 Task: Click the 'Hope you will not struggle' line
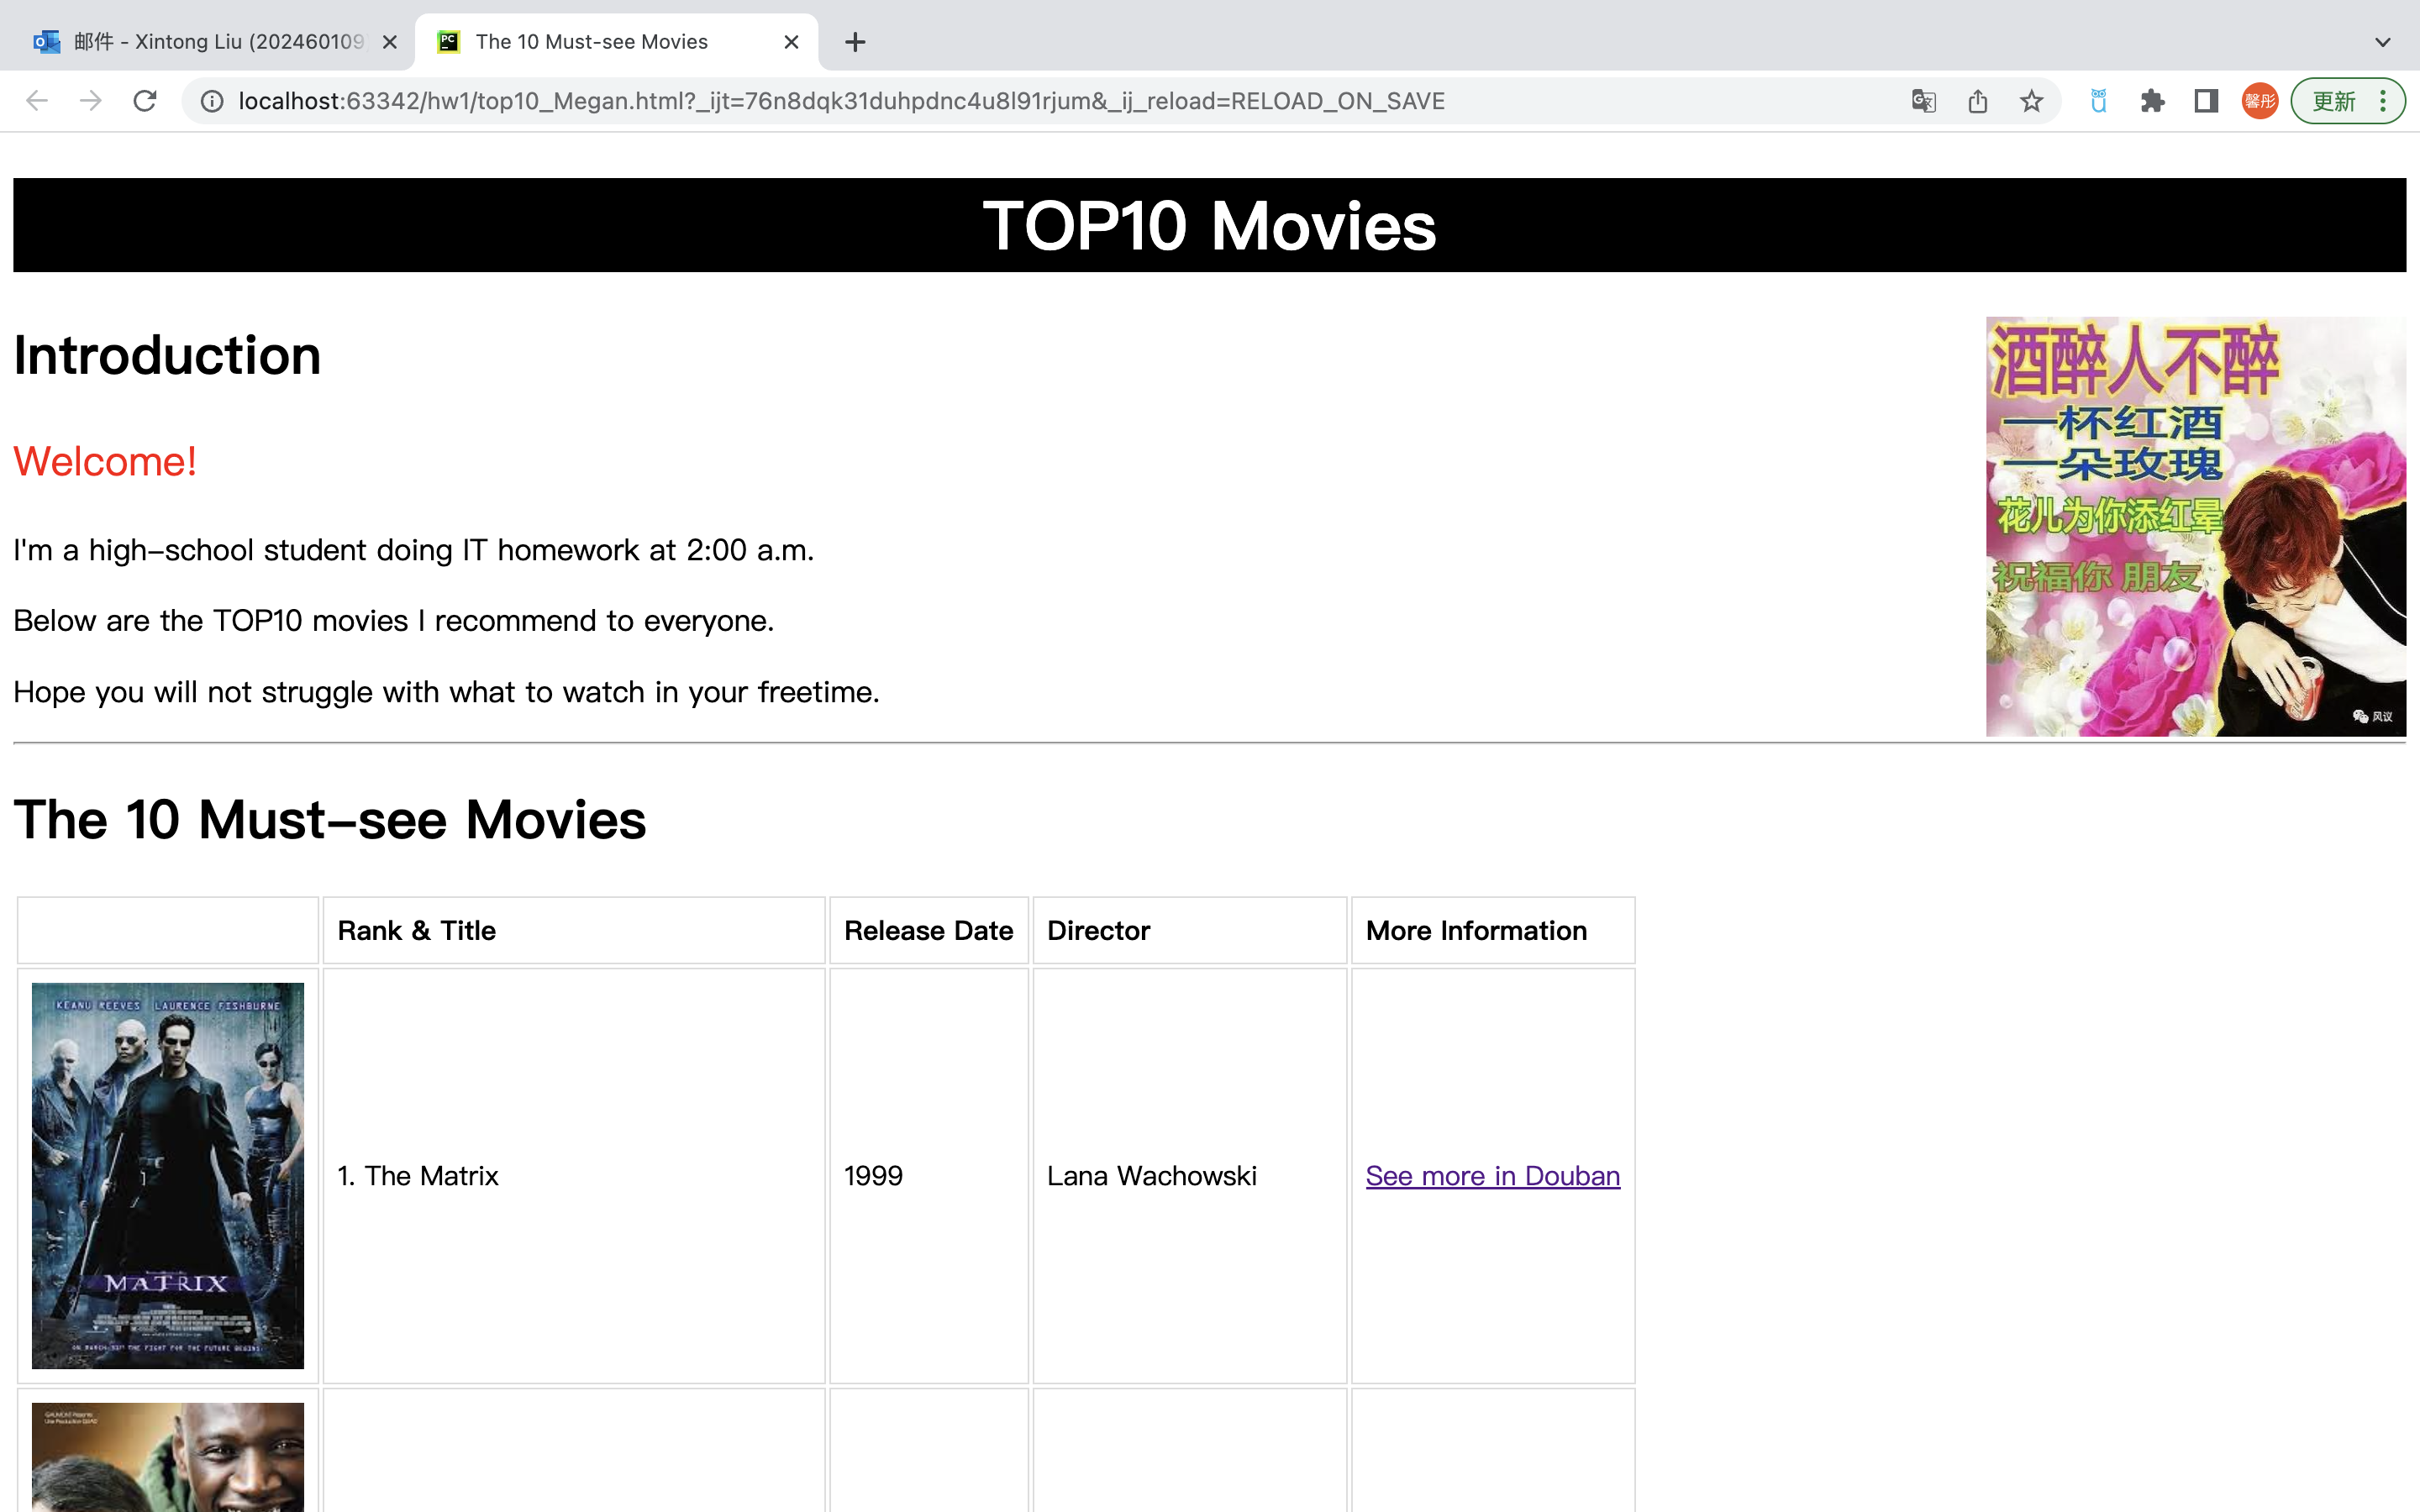coord(447,692)
